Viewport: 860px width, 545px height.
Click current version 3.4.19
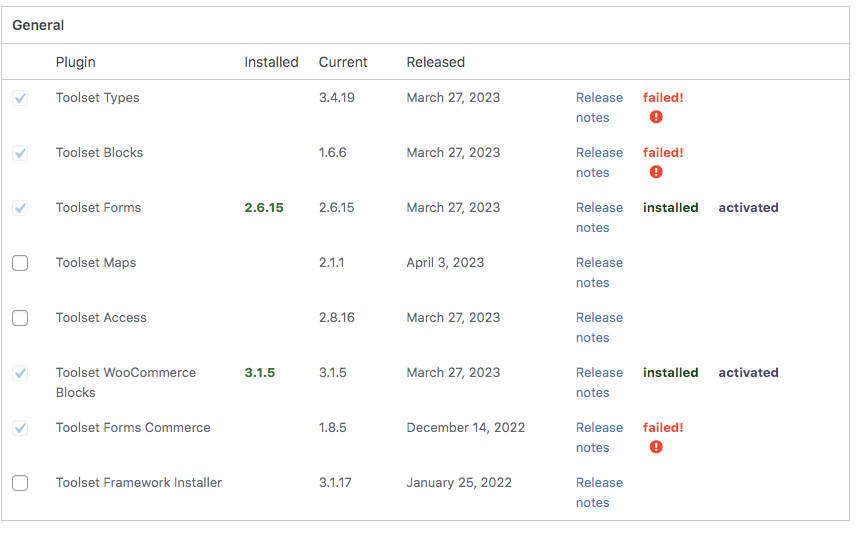(337, 98)
